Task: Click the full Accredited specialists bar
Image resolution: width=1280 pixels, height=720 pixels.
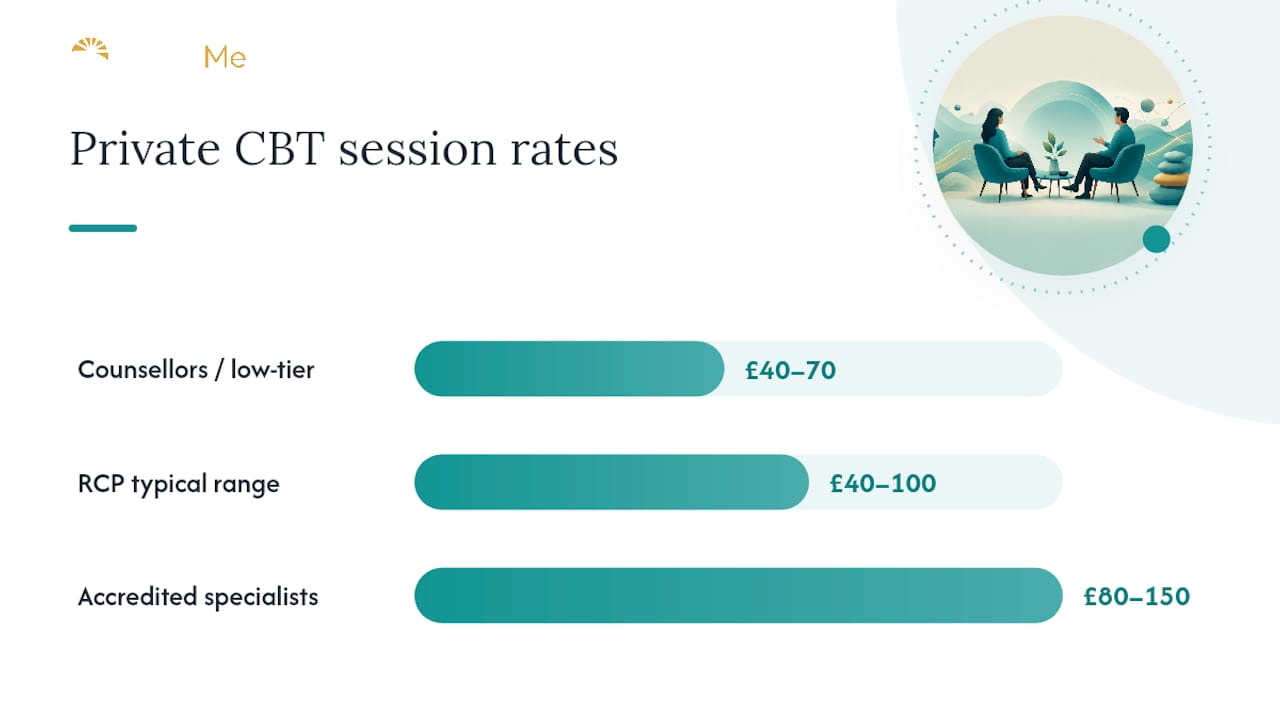Action: 738,595
